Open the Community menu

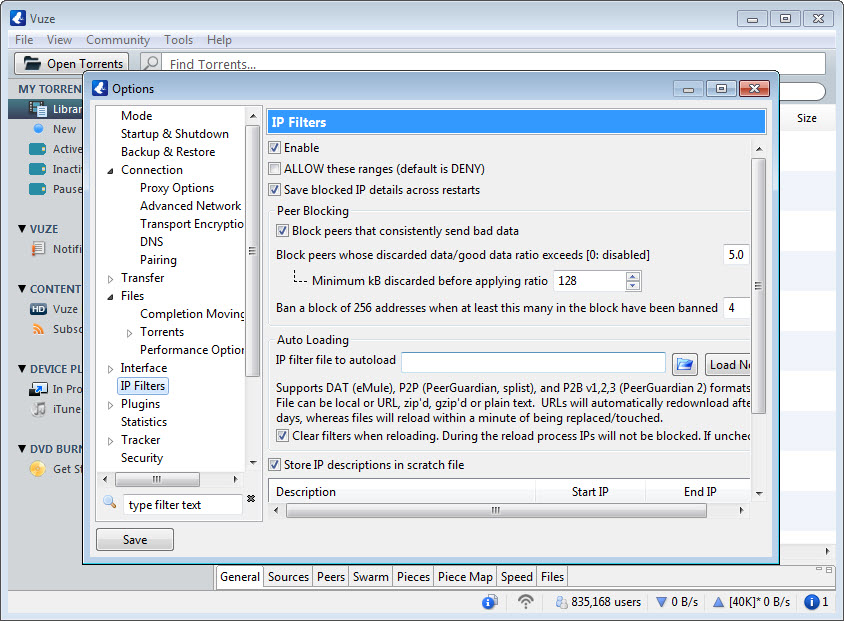tap(118, 40)
